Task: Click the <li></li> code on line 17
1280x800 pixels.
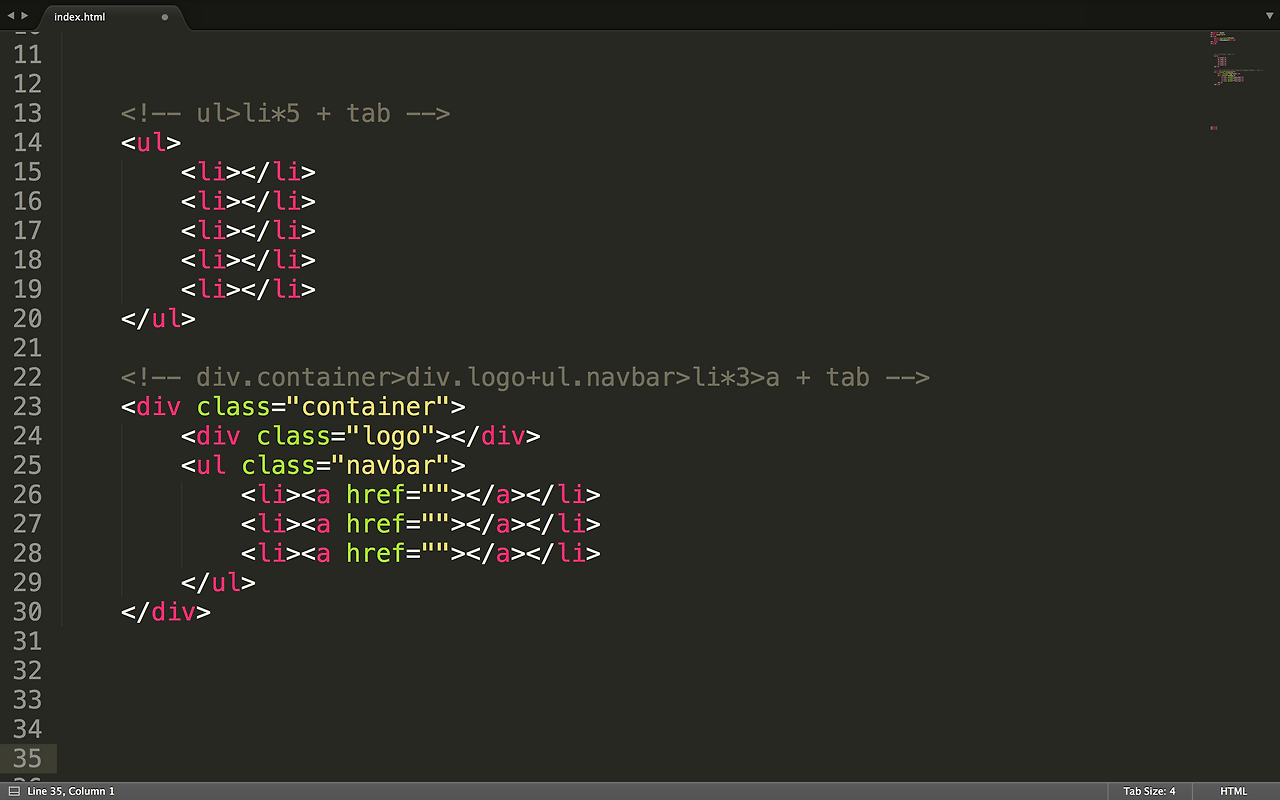Action: 248,230
